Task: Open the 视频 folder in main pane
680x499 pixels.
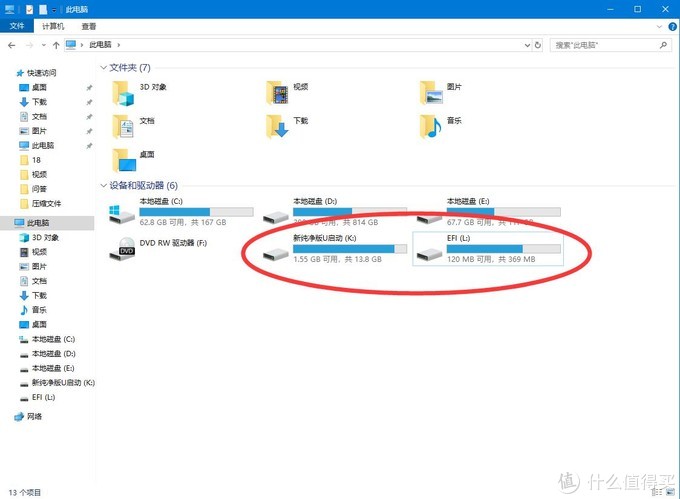Action: click(x=277, y=93)
